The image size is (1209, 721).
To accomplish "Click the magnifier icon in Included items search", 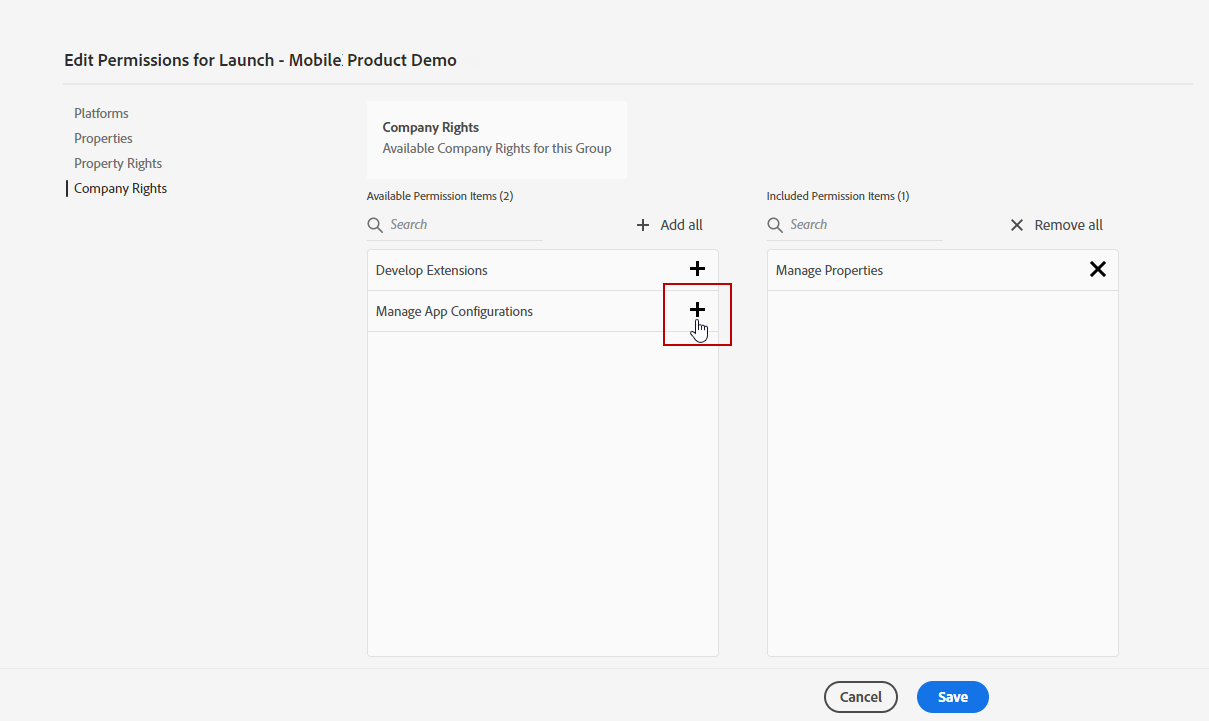I will (775, 225).
